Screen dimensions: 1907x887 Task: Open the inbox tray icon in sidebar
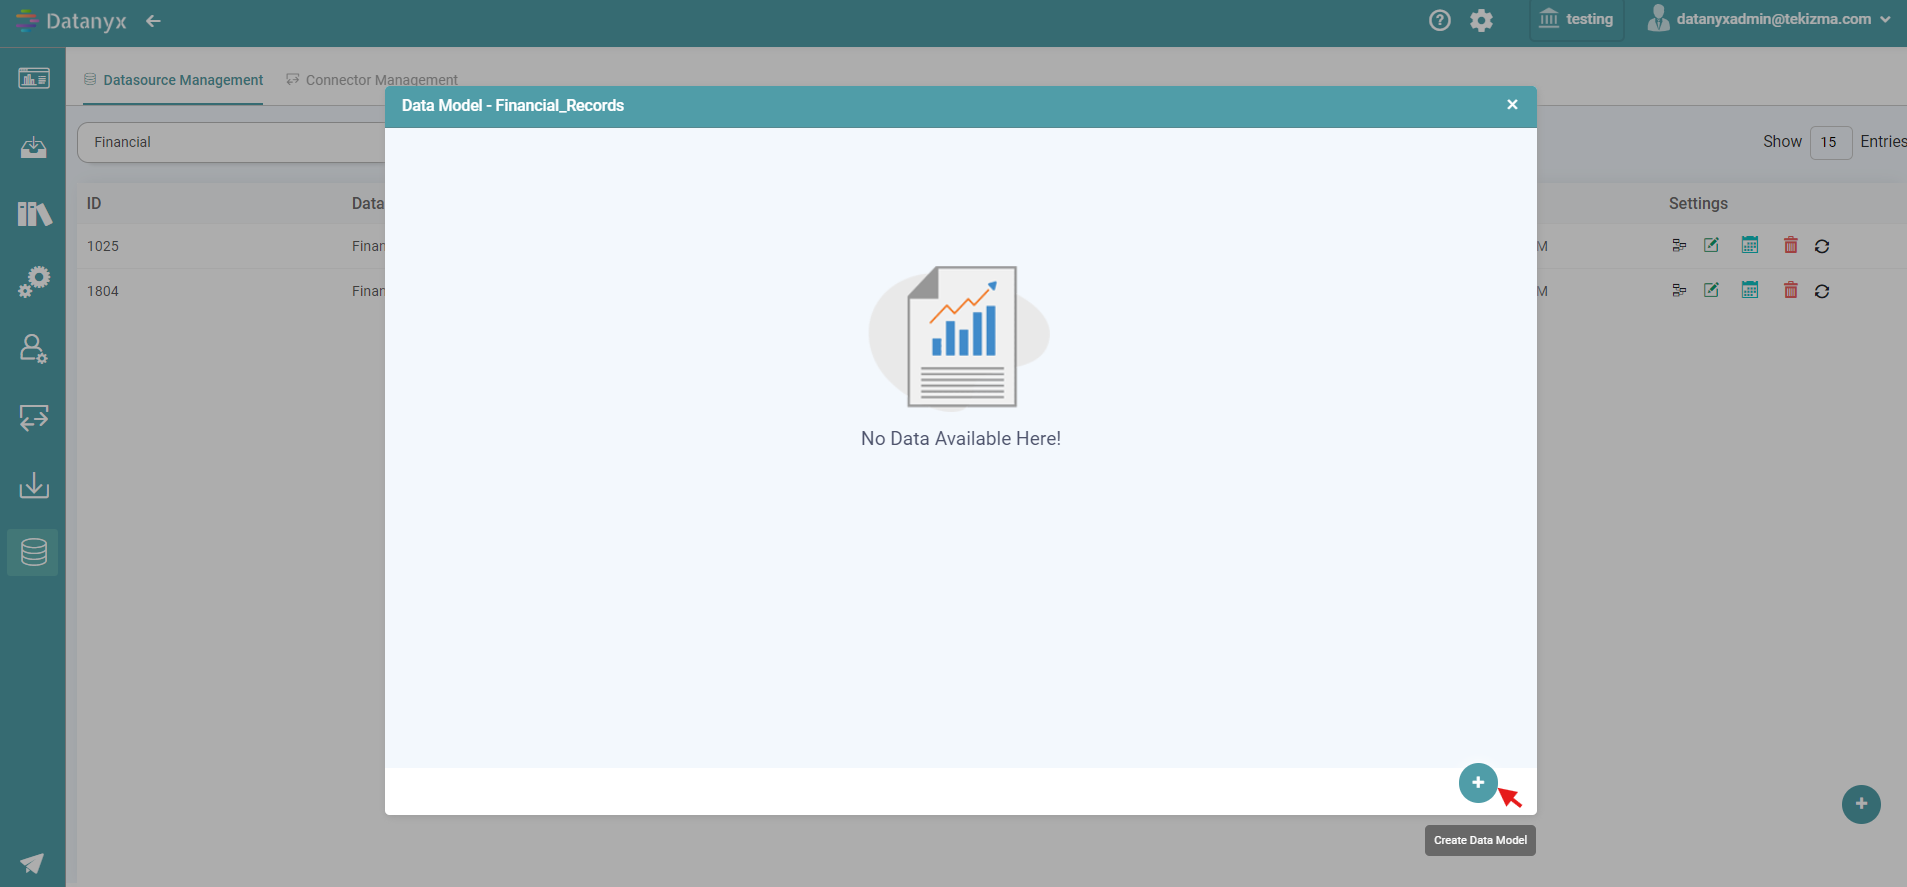[34, 148]
